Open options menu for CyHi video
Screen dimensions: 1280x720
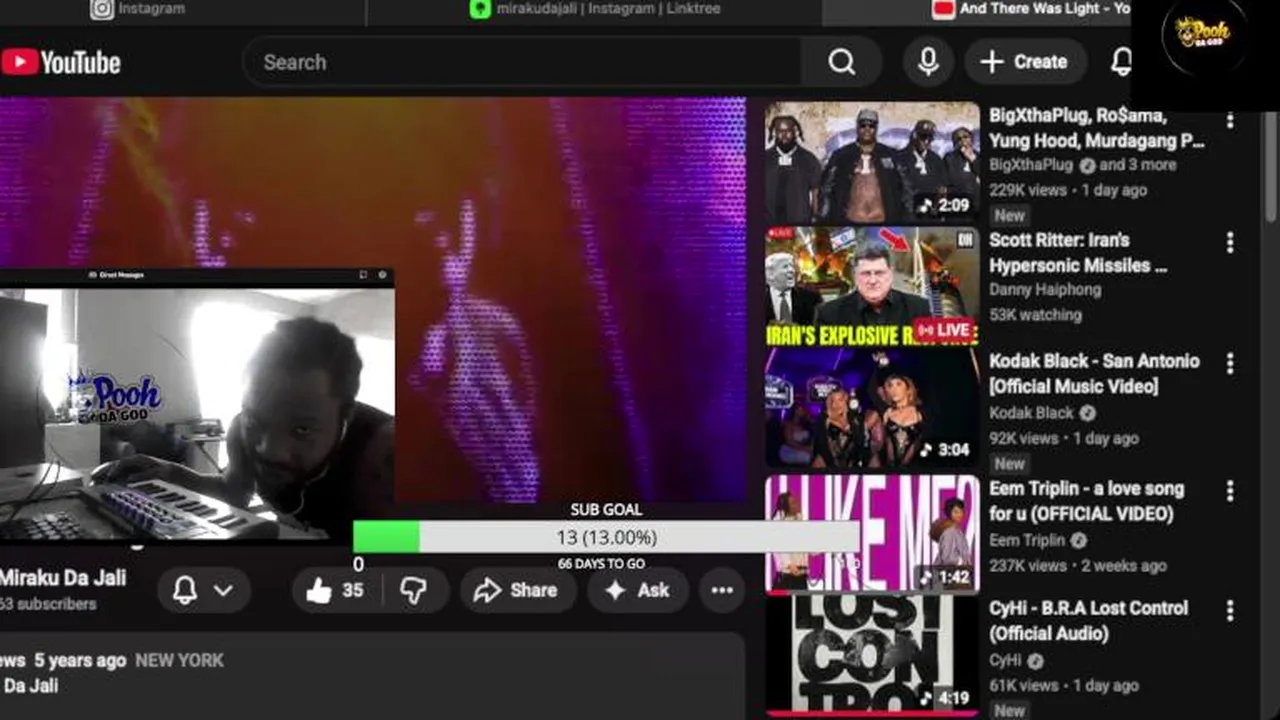point(1230,610)
